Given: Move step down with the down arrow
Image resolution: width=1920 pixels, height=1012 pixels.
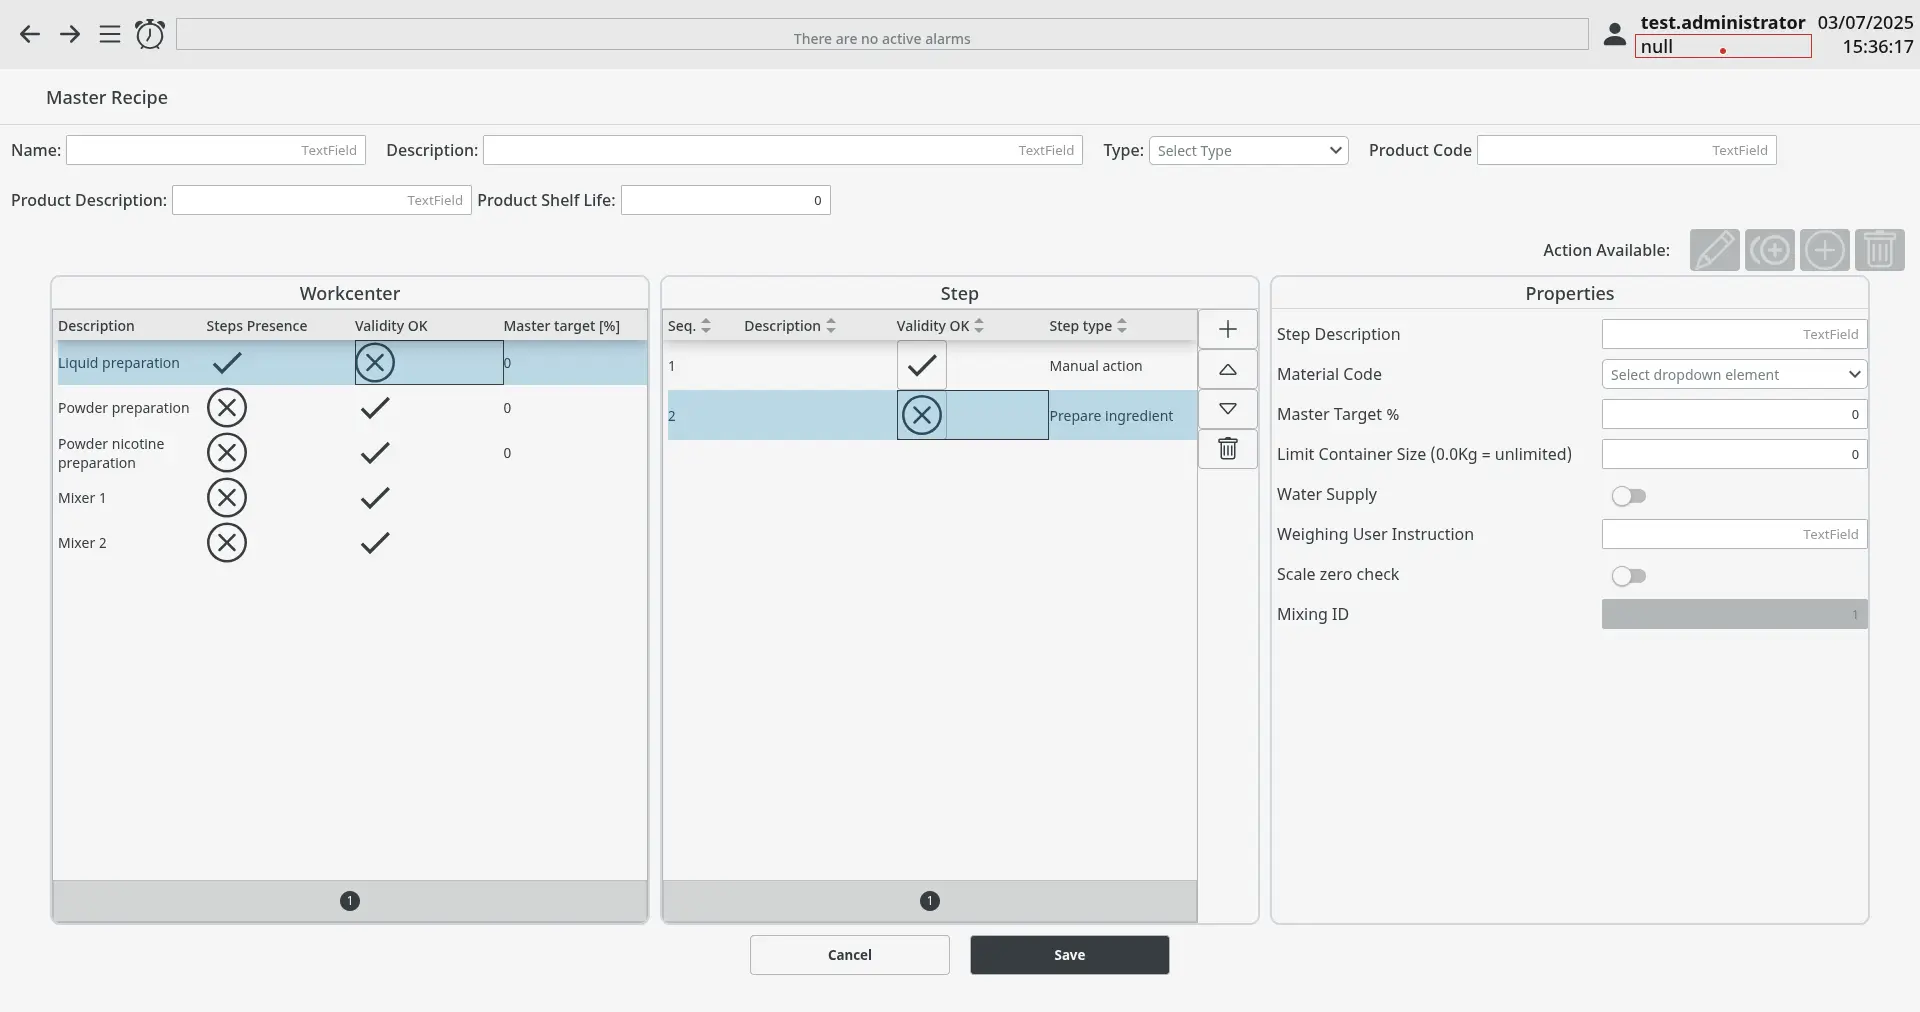Looking at the screenshot, I should tap(1228, 409).
